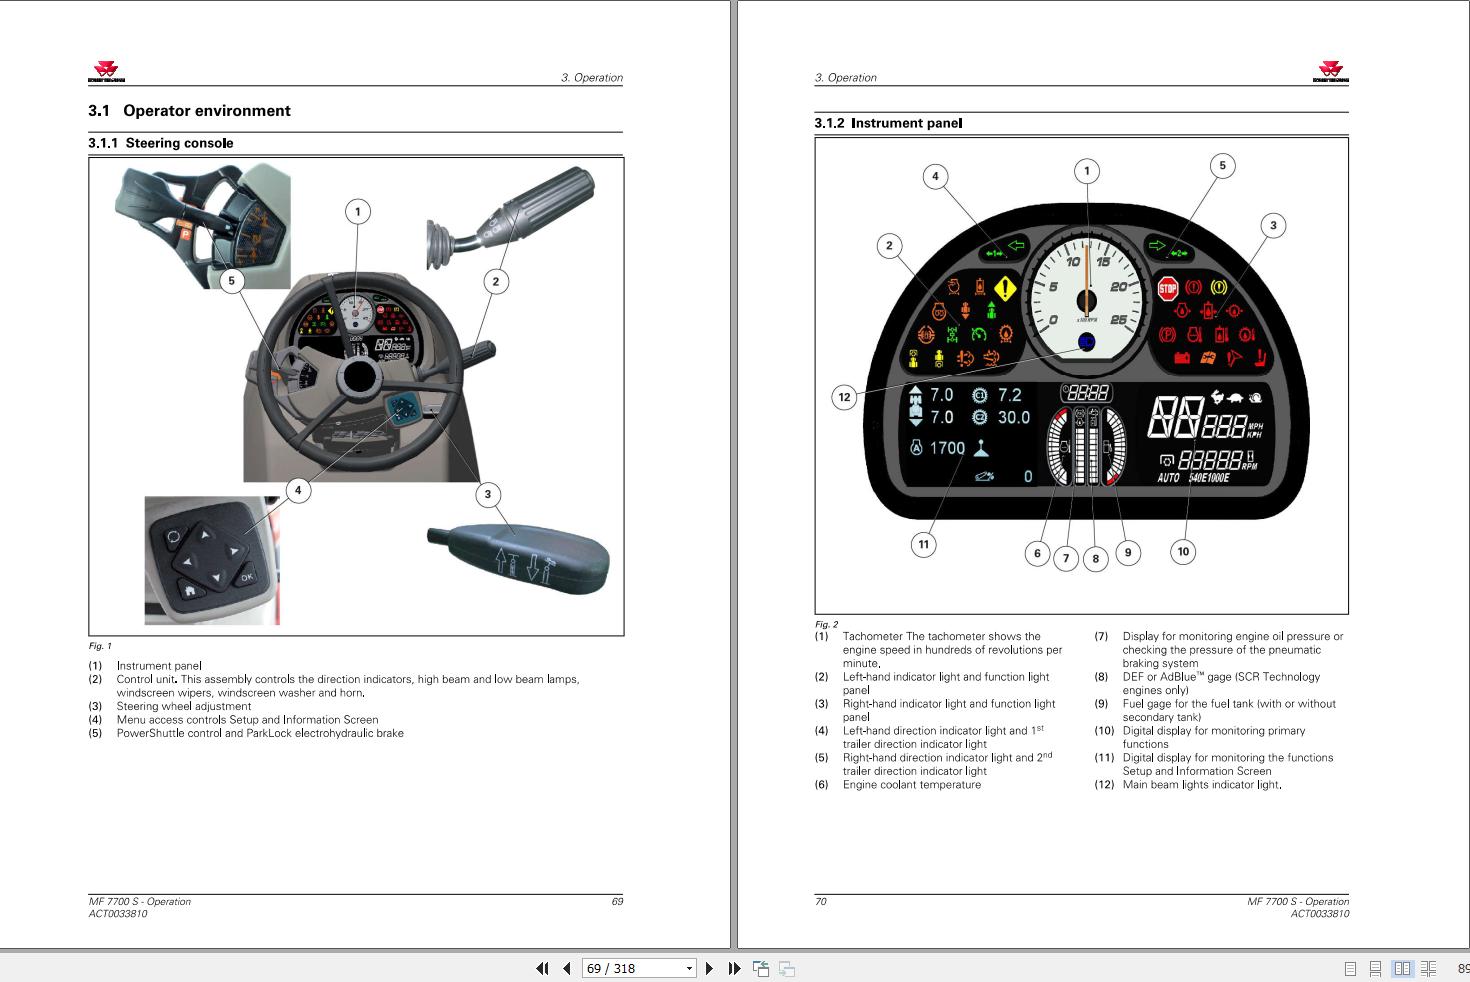
Task: Jump to the last page
Action: coord(734,968)
